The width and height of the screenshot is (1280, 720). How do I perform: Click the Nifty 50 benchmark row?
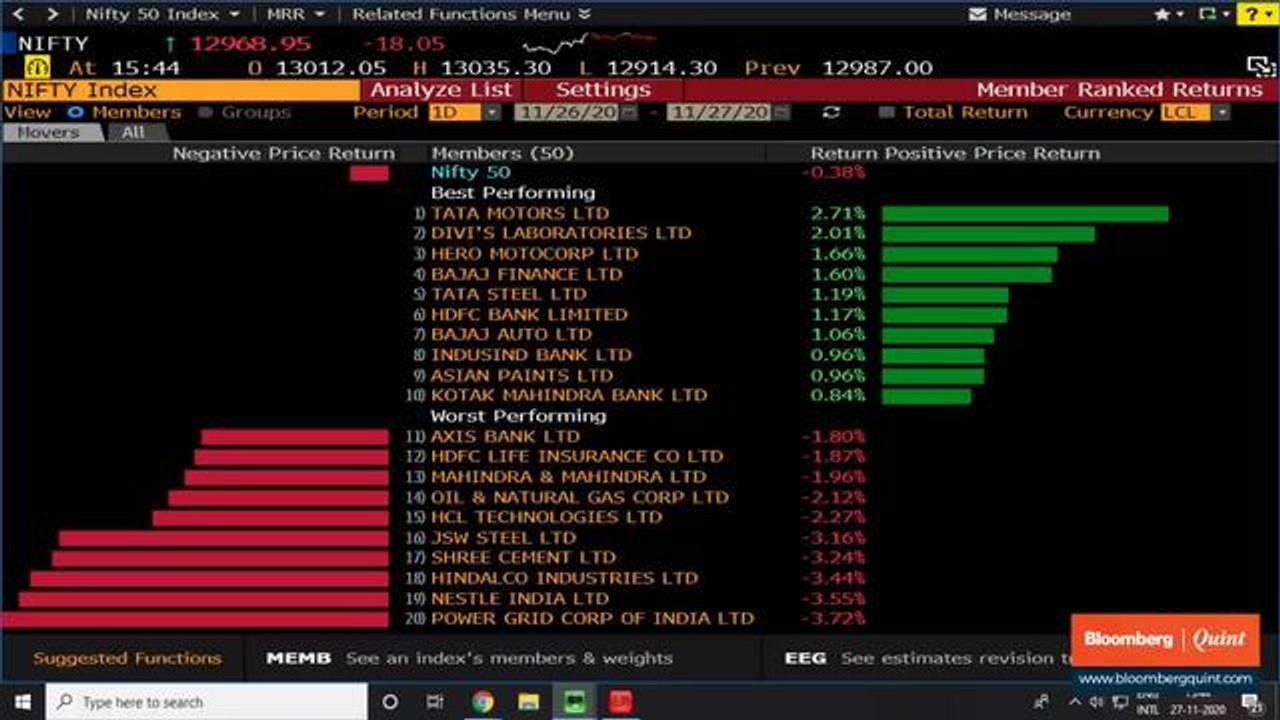[470, 172]
